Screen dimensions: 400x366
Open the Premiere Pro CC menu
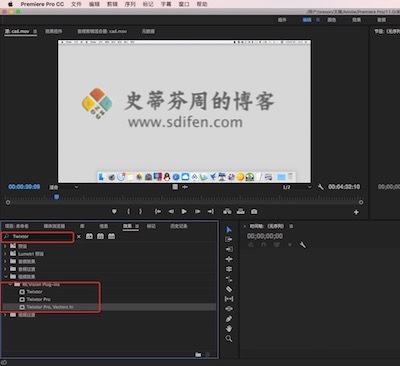point(42,4)
